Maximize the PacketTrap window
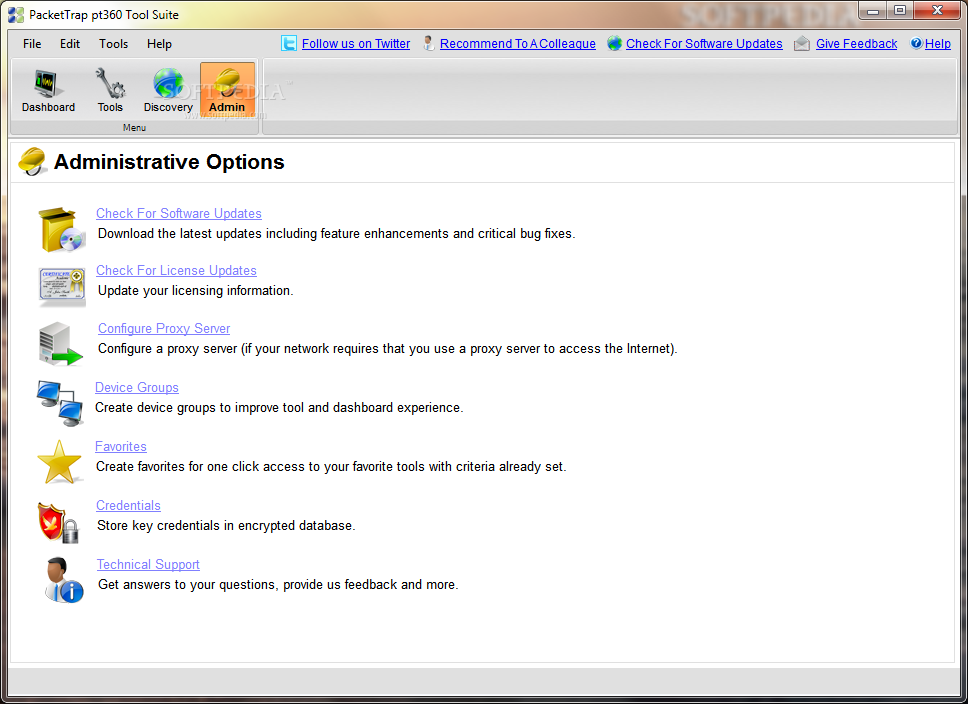Screen dimensions: 968x704 (900, 10)
